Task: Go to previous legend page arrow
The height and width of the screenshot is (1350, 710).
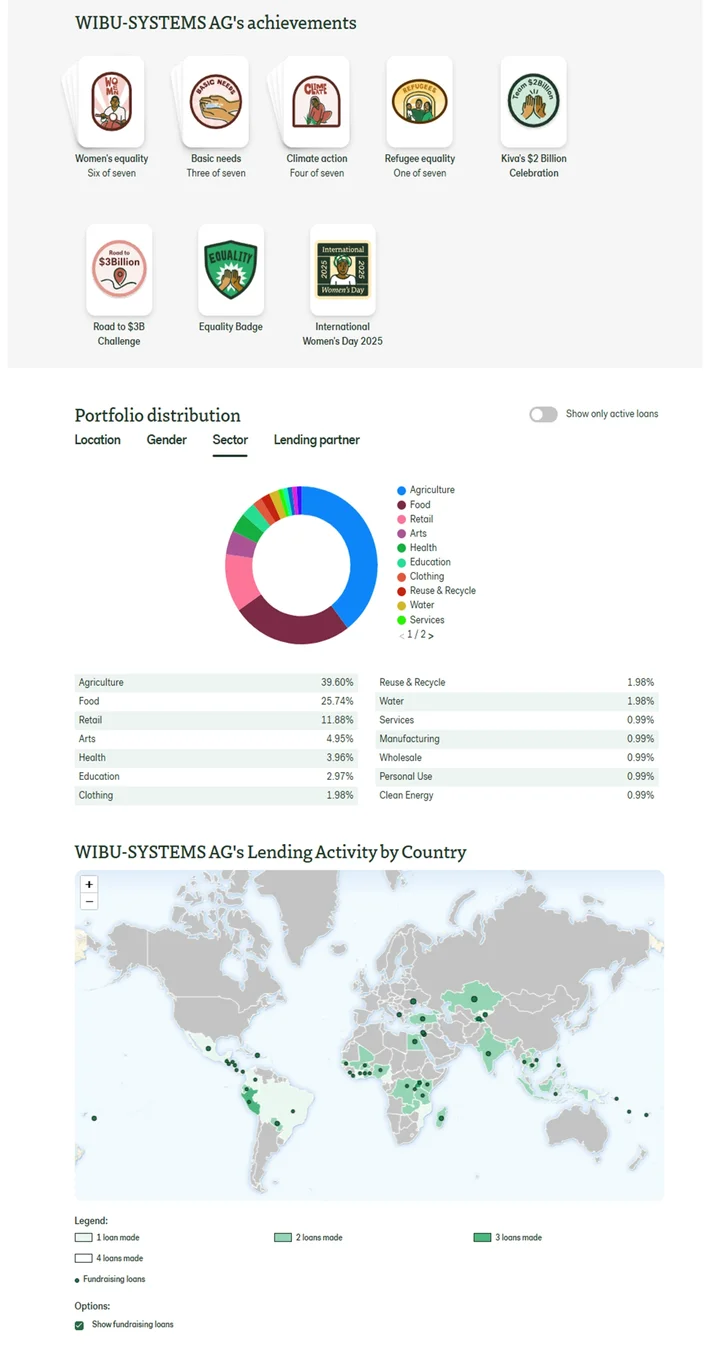Action: 401,635
